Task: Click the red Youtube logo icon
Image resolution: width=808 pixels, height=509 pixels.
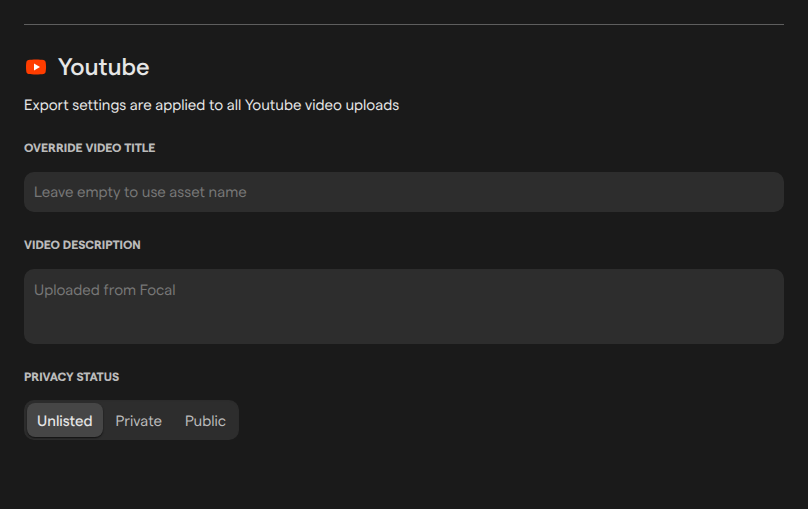Action: tap(36, 67)
